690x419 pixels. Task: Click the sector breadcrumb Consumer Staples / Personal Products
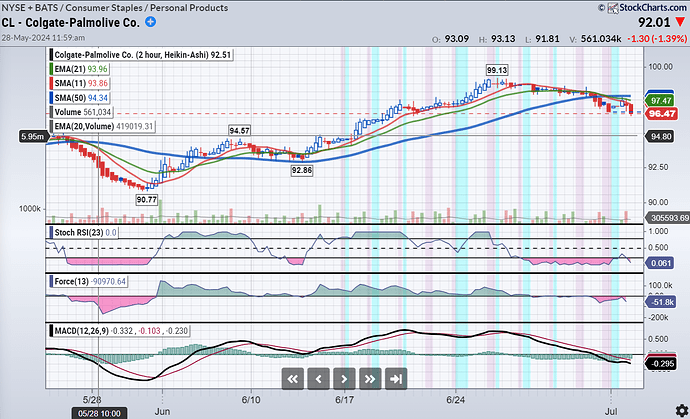tap(147, 7)
